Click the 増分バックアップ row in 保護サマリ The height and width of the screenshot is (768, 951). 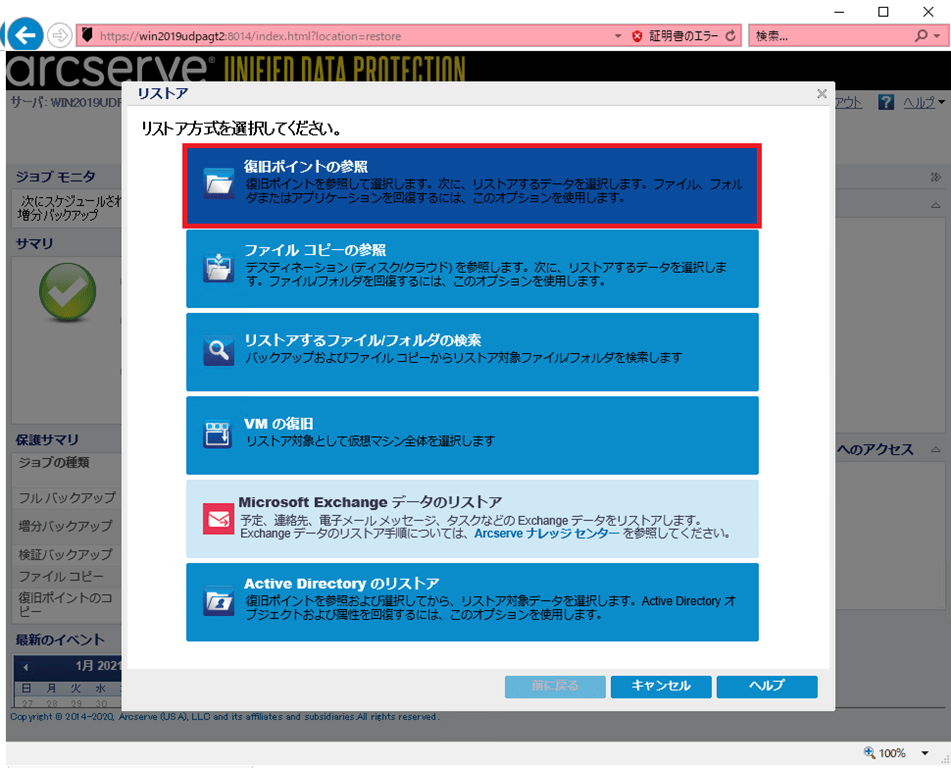tap(66, 526)
